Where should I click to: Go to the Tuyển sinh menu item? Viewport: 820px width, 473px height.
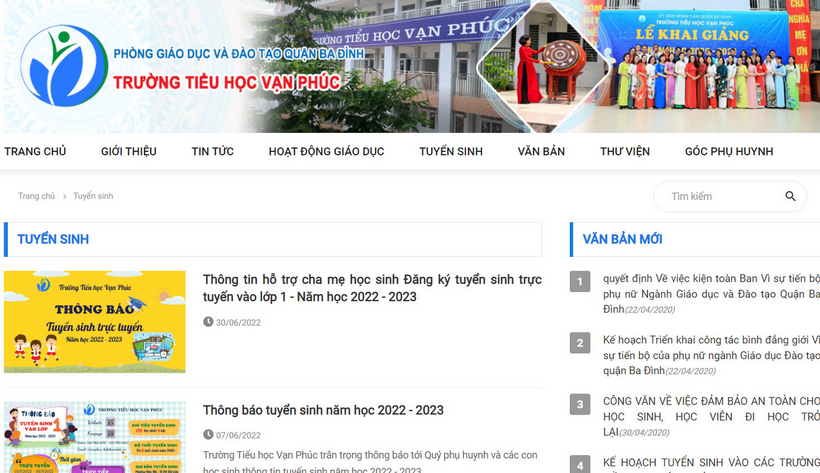(450, 151)
